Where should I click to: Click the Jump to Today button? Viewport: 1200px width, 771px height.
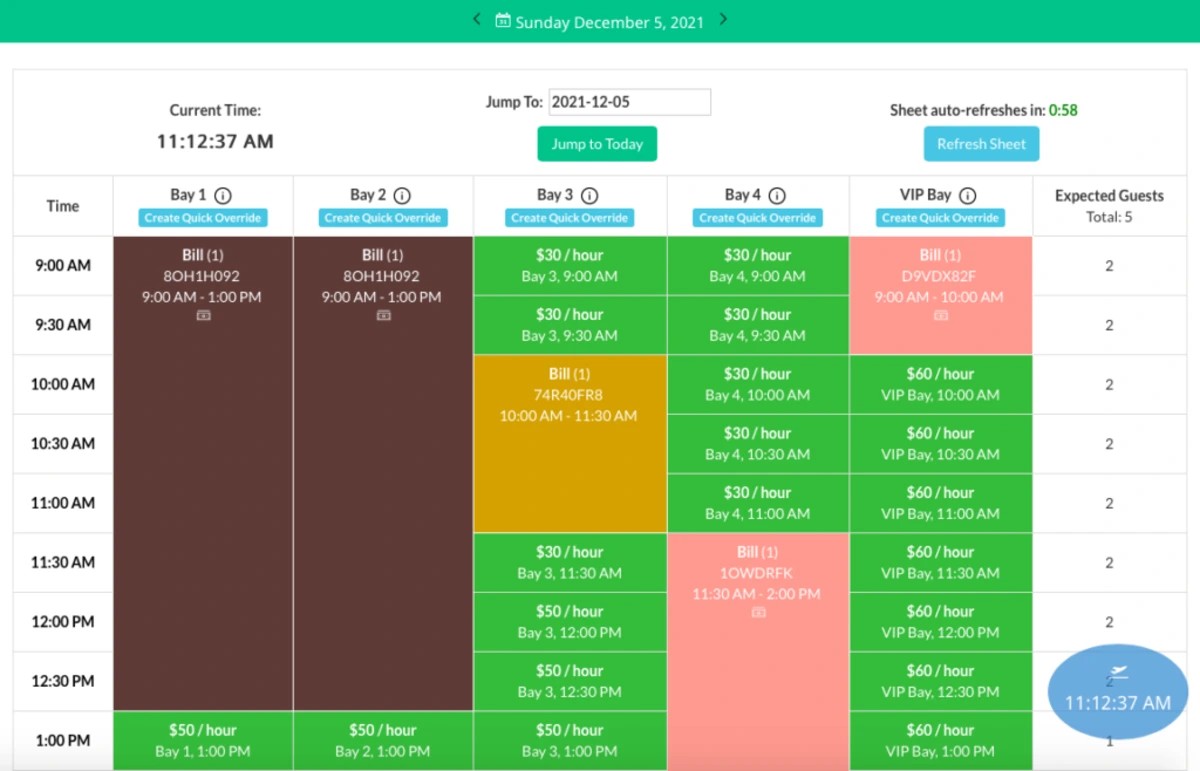[597, 143]
